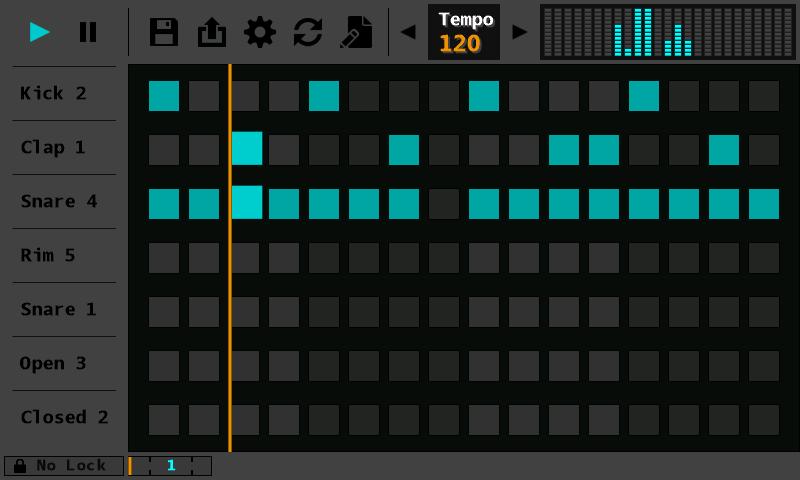800x480 pixels.
Task: Select the Closed 2 track label
Action: [x=64, y=417]
